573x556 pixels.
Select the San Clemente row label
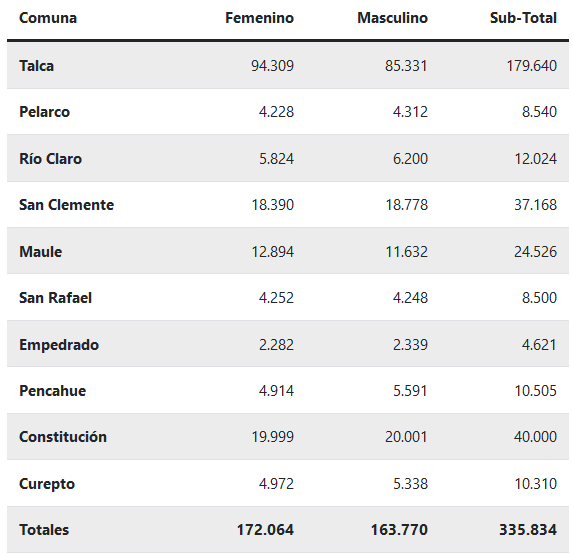tap(67, 205)
